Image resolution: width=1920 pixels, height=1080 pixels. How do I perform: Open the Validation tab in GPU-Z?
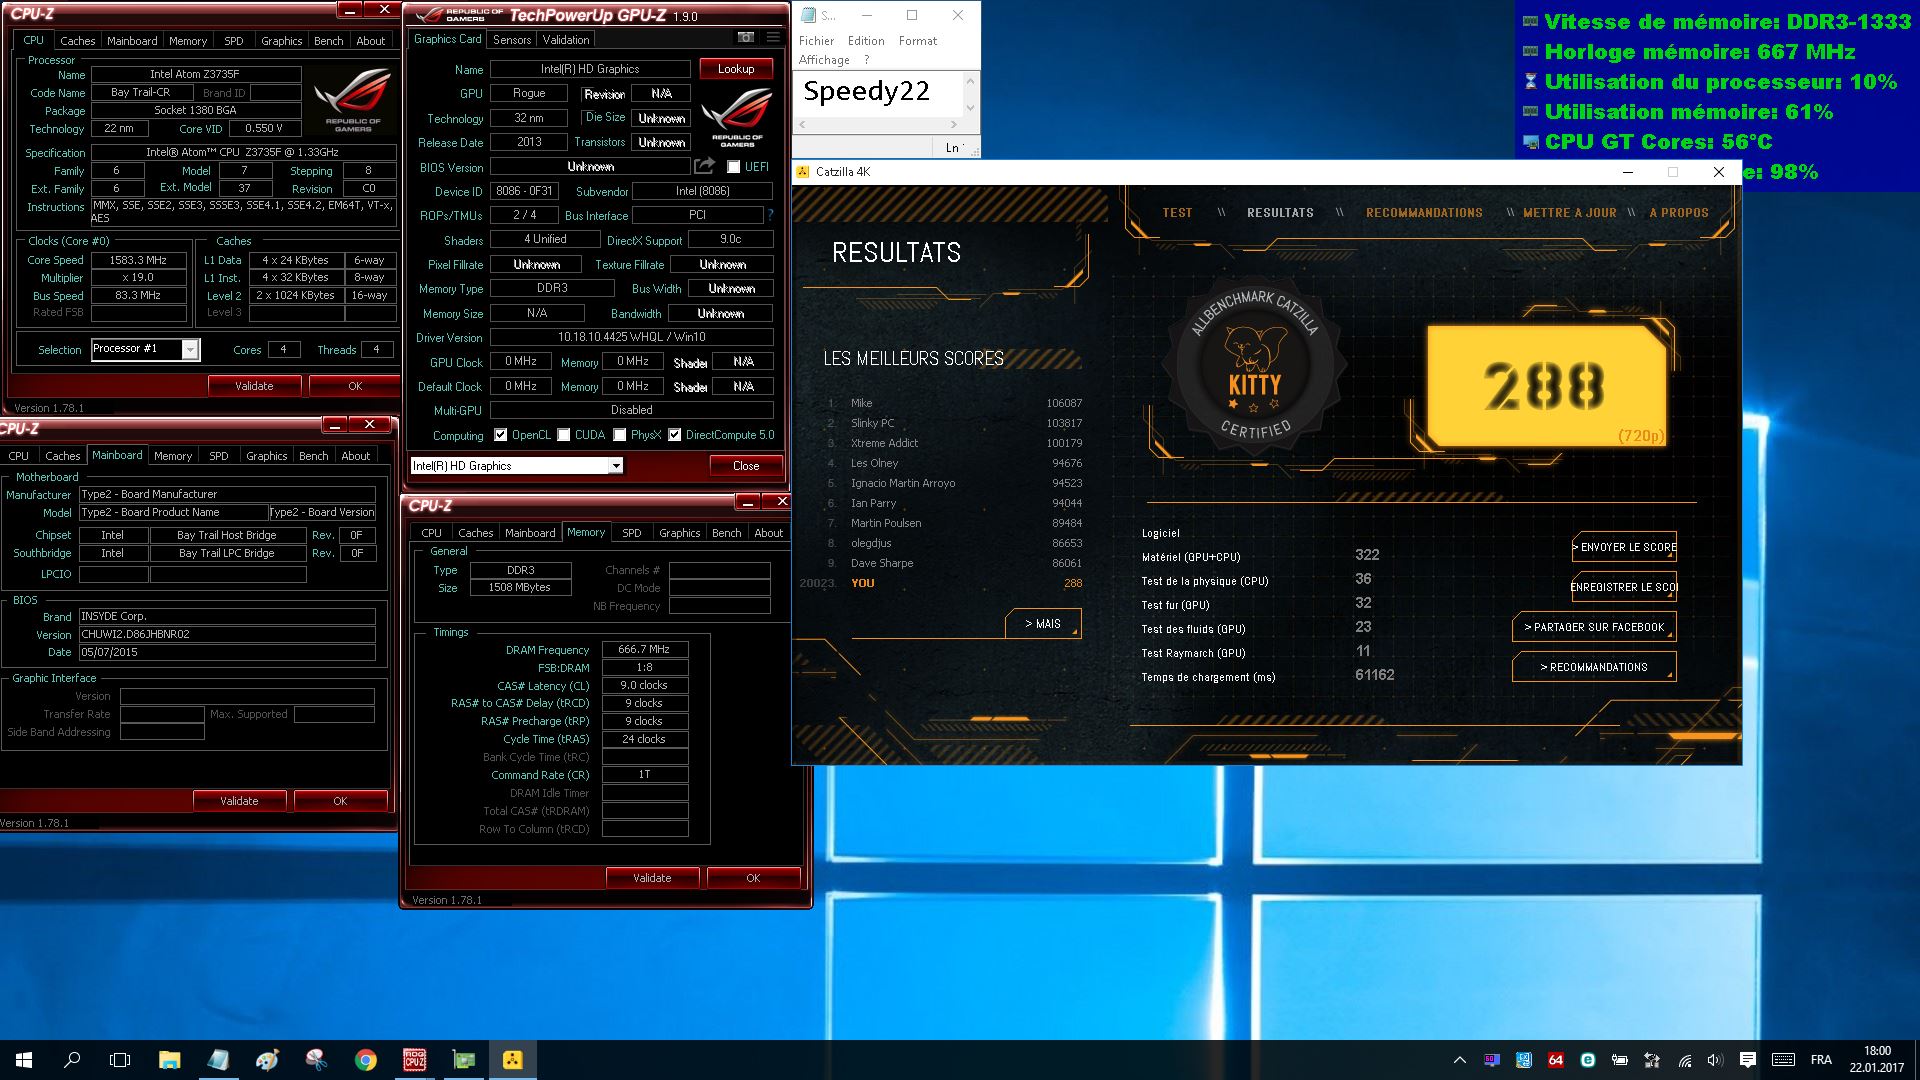(566, 40)
